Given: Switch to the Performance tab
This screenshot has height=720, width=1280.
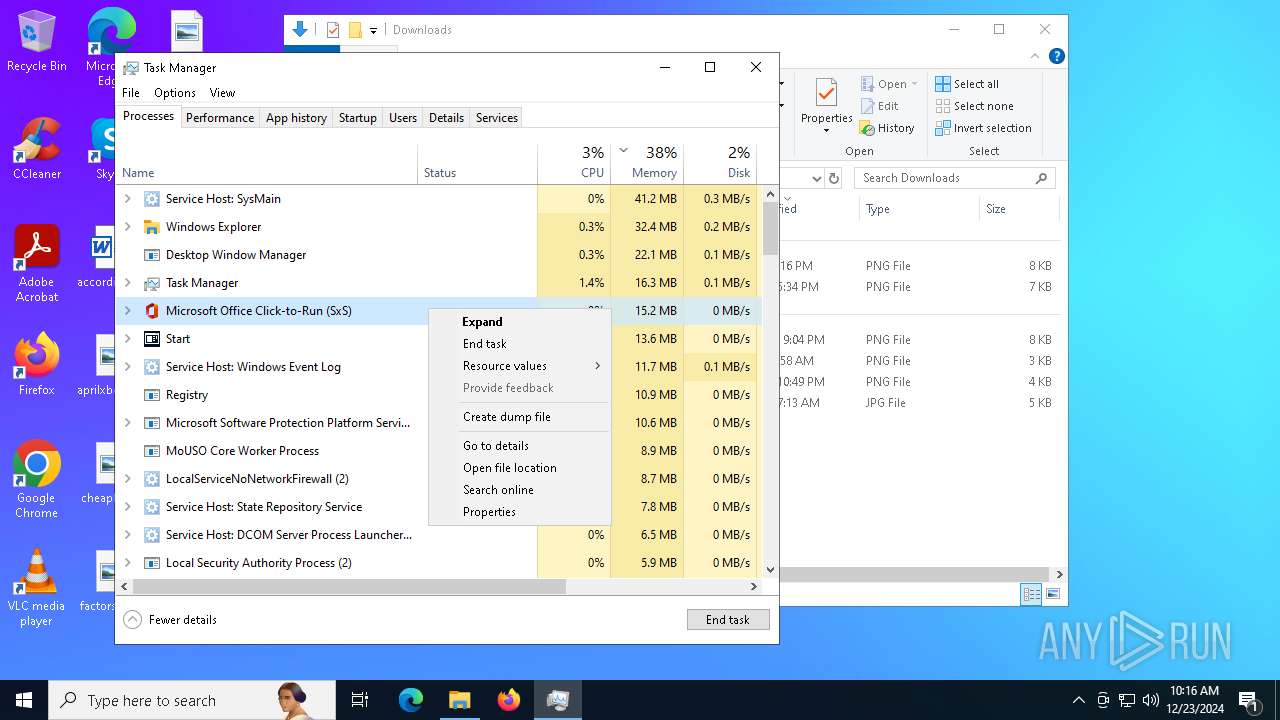Looking at the screenshot, I should click(x=220, y=118).
